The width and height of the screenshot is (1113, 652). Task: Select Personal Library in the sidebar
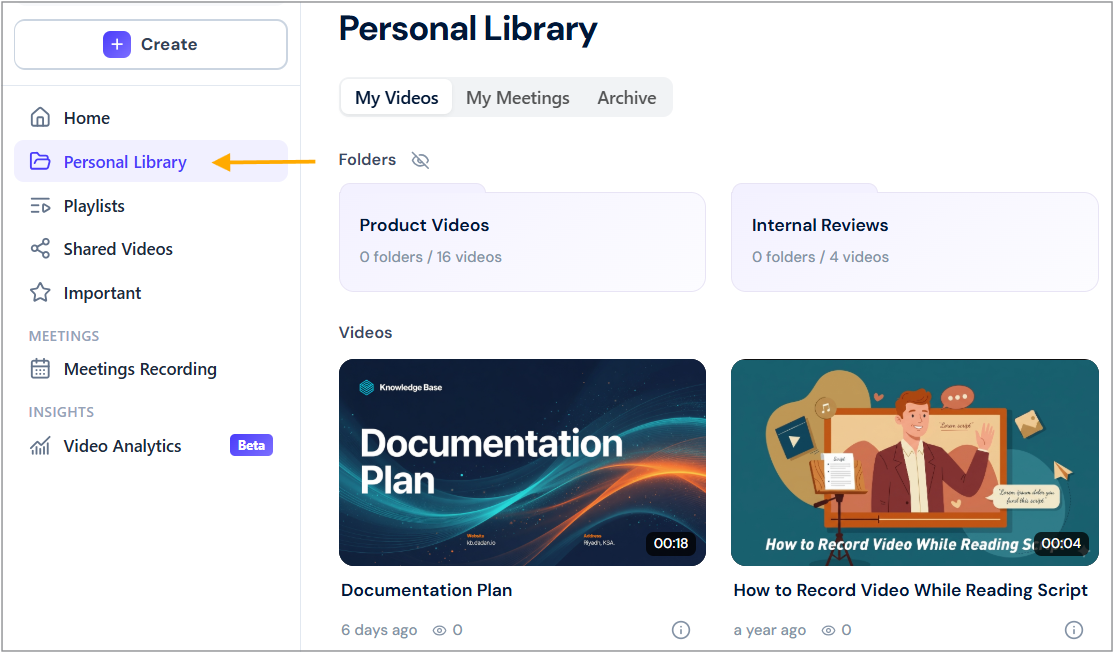150,162
